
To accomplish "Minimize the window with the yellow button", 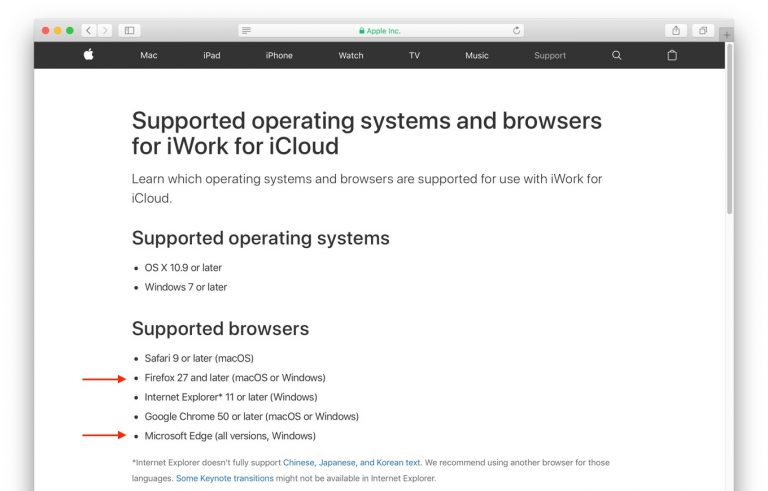I will click(58, 30).
